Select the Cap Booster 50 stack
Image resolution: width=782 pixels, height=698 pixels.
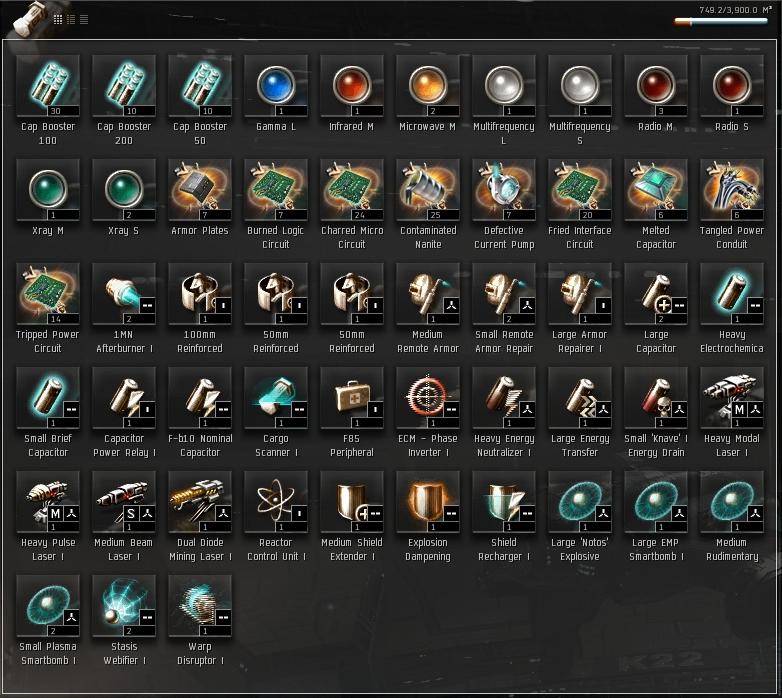[x=200, y=86]
